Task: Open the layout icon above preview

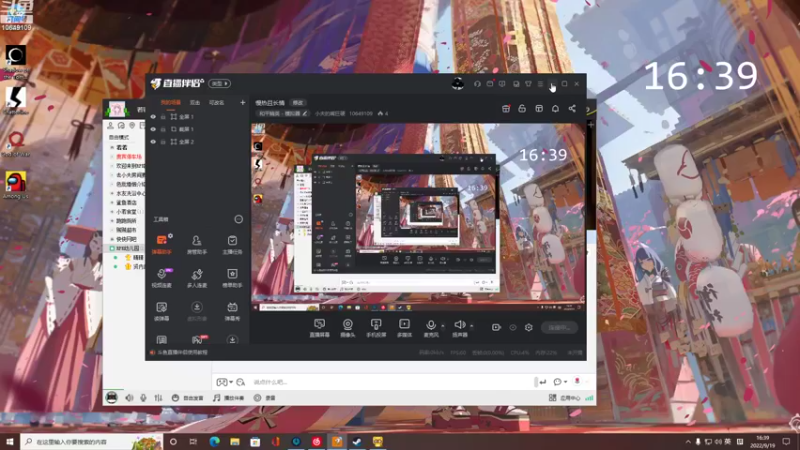Action: [539, 109]
